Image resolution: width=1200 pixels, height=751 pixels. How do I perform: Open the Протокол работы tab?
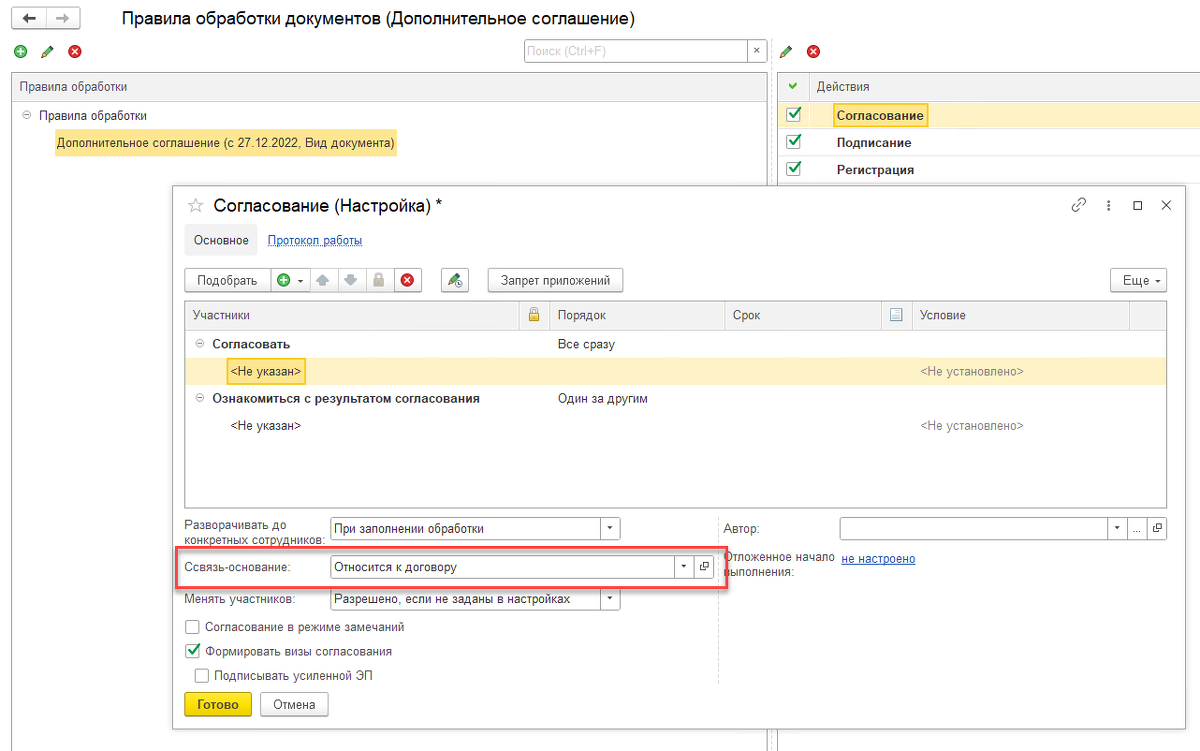click(315, 240)
